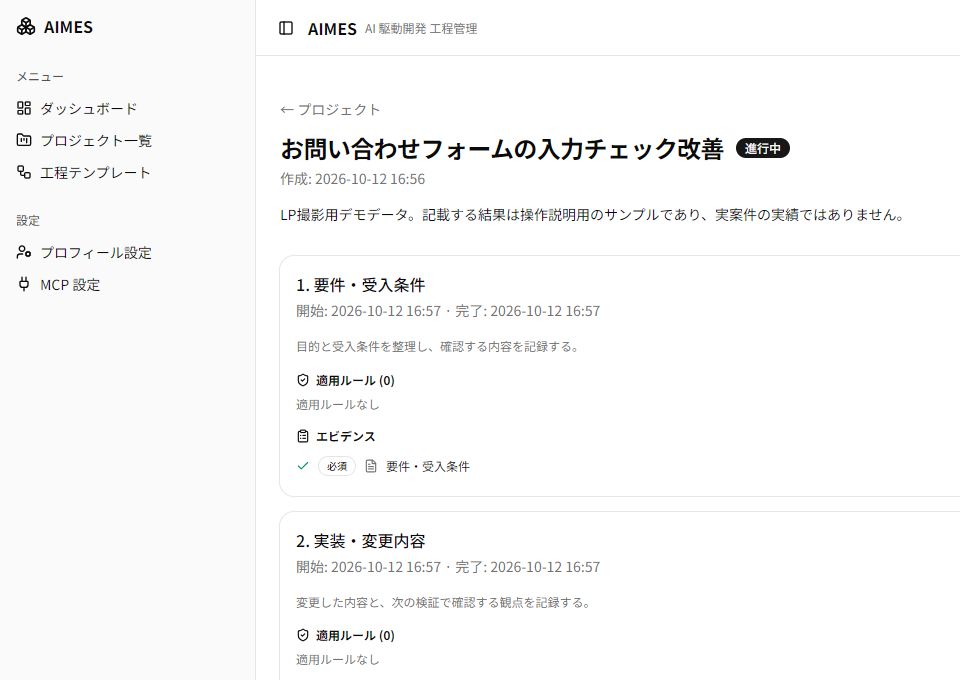Click the 進行中 status badge
960x680 pixels.
[x=762, y=149]
